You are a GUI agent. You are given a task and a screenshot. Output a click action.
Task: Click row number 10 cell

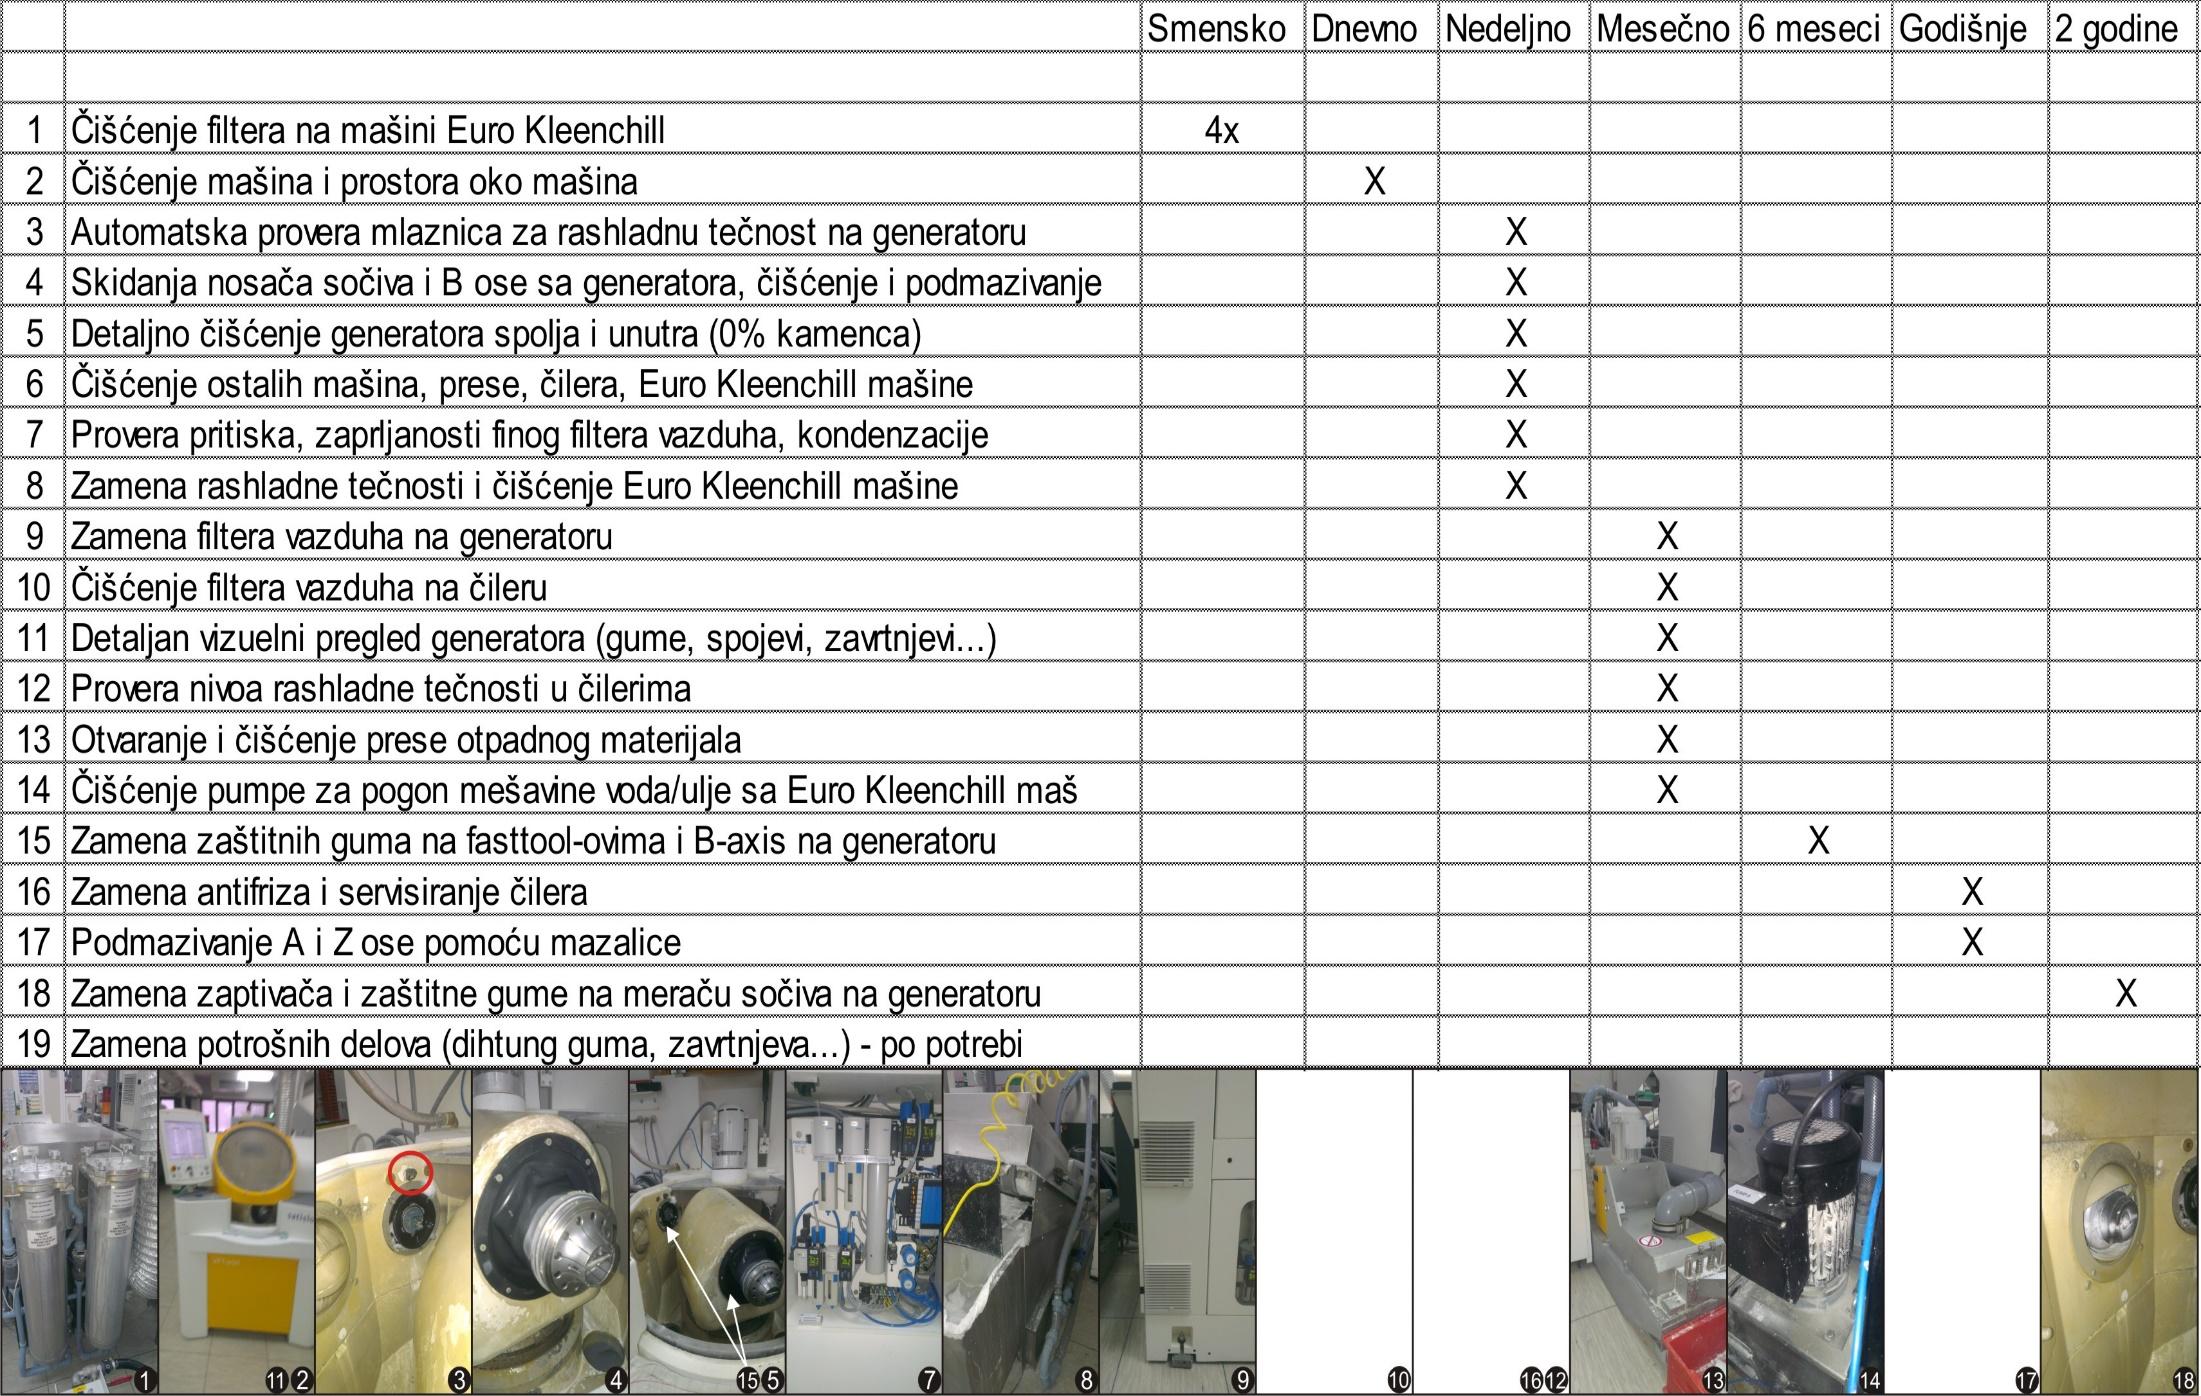pyautogui.click(x=34, y=587)
